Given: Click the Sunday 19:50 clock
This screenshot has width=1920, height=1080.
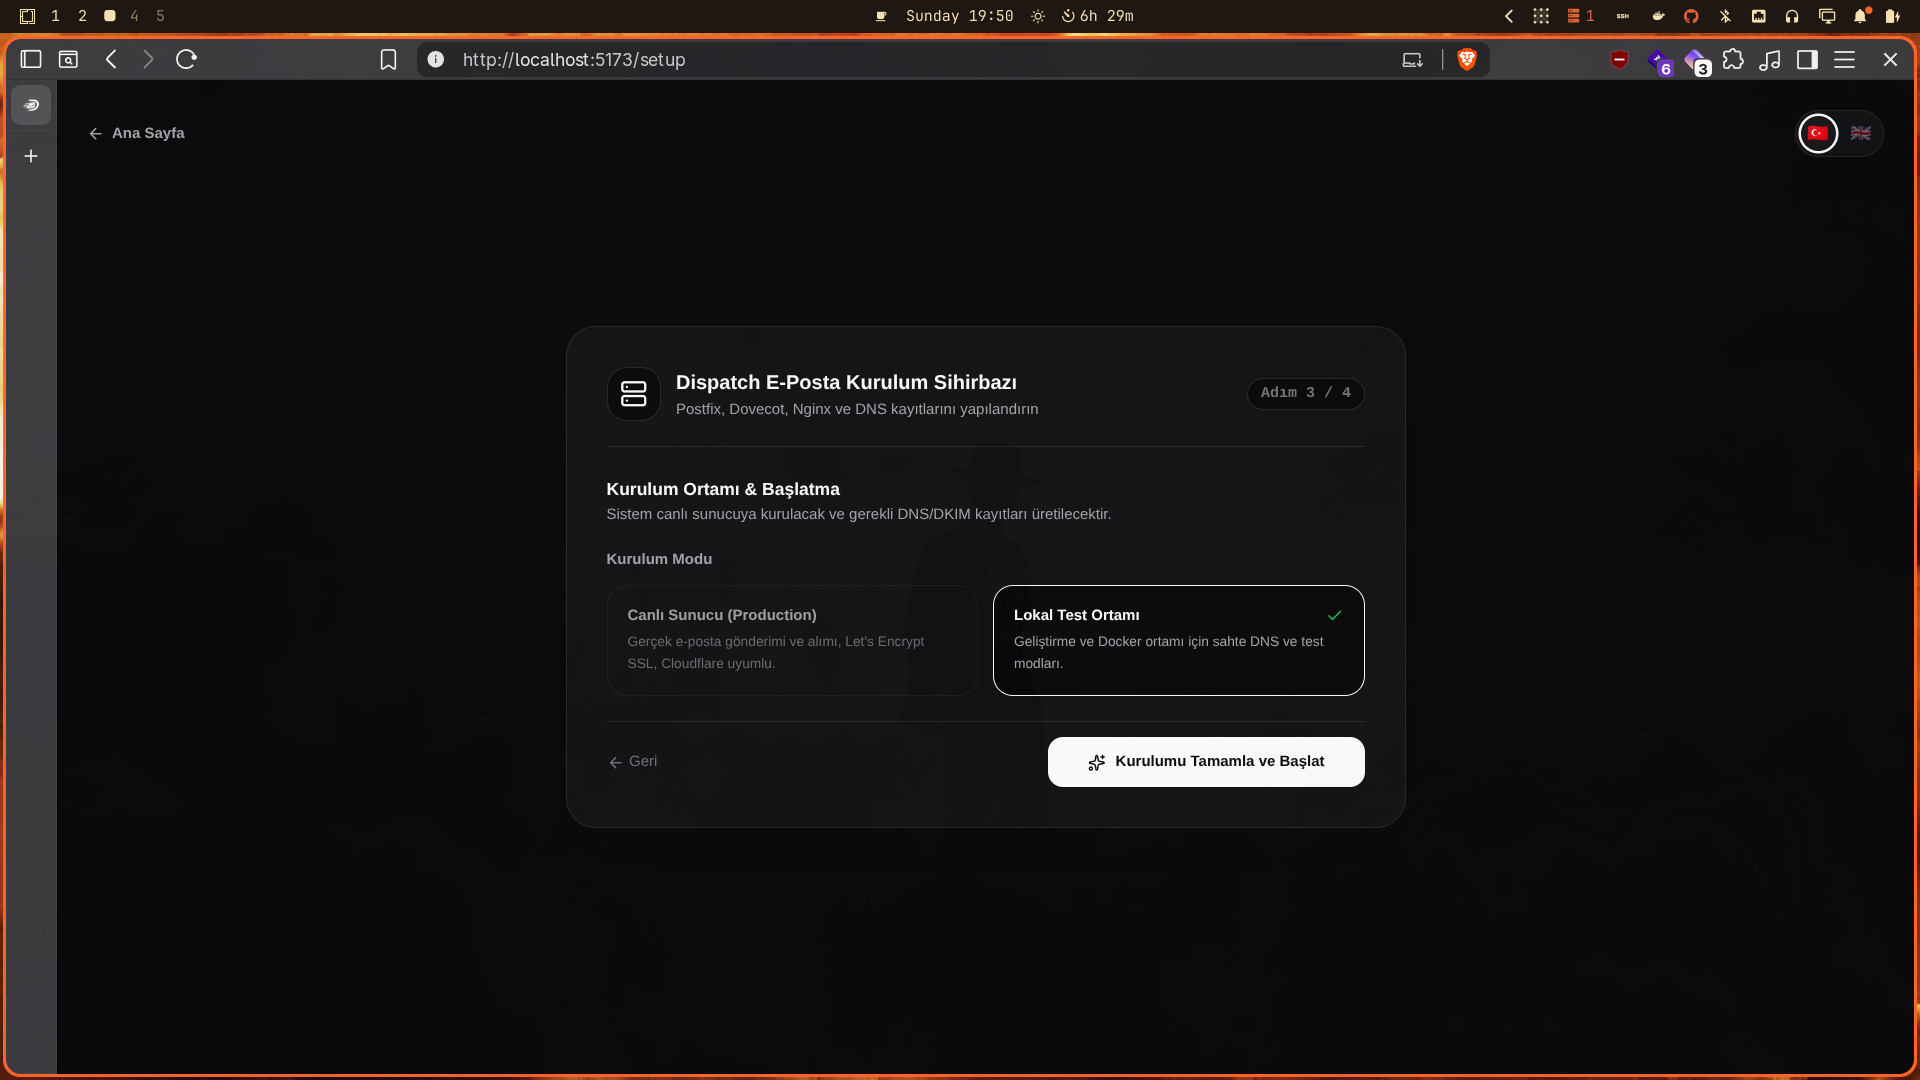Looking at the screenshot, I should point(959,16).
